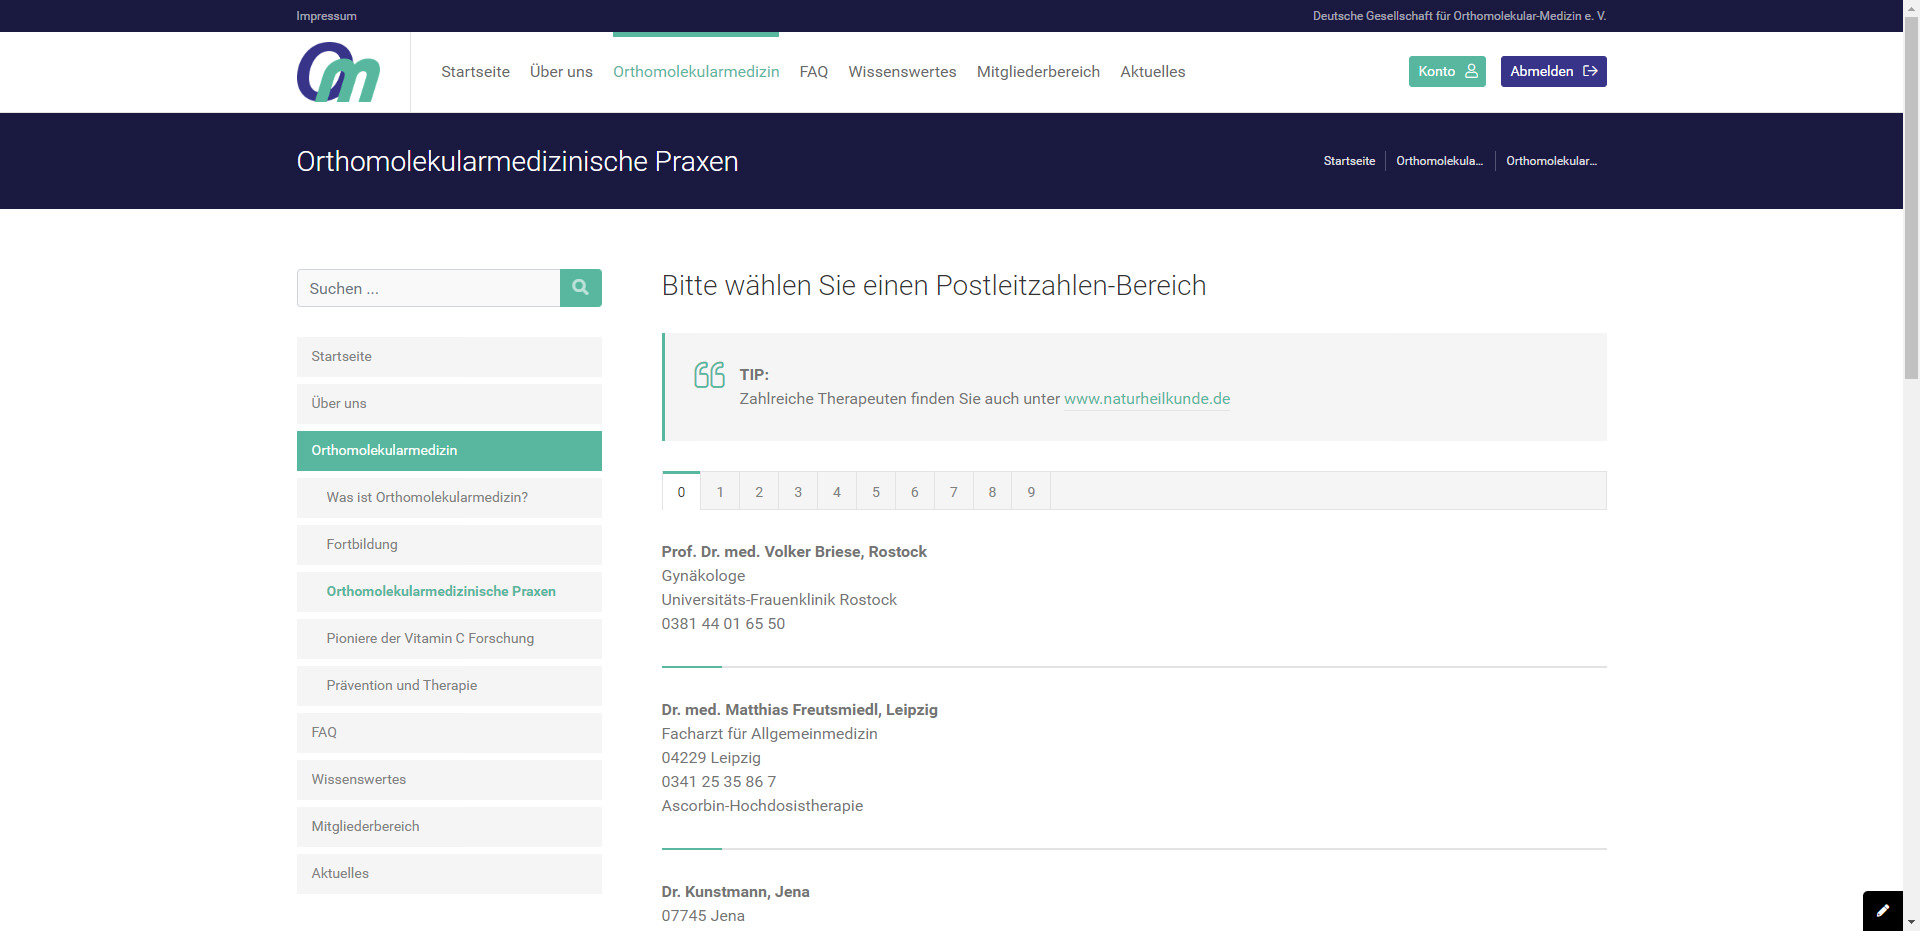Focus the Suchen search field

pos(428,288)
